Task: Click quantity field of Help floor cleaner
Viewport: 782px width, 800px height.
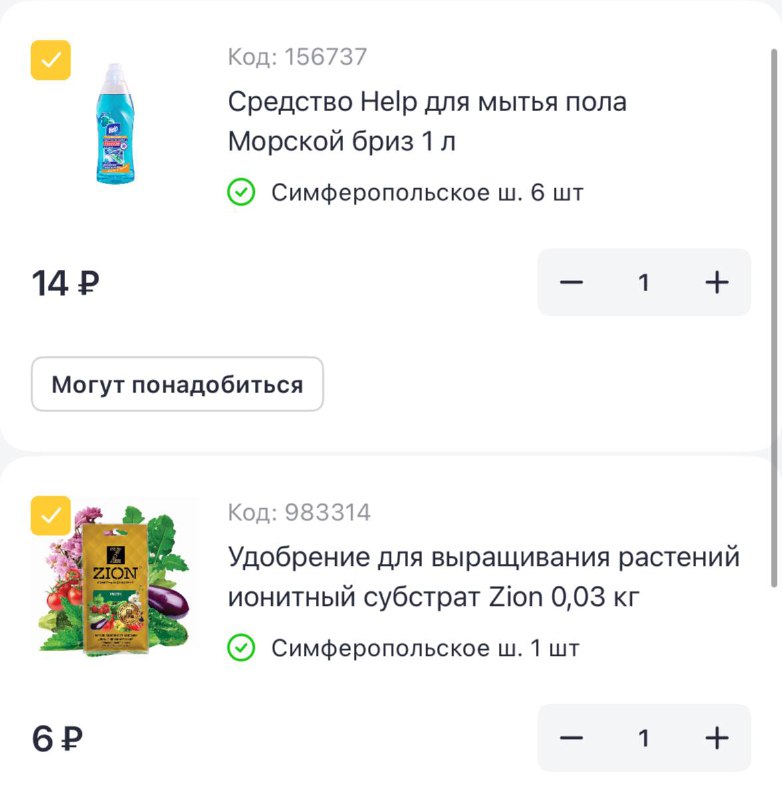Action: point(644,283)
